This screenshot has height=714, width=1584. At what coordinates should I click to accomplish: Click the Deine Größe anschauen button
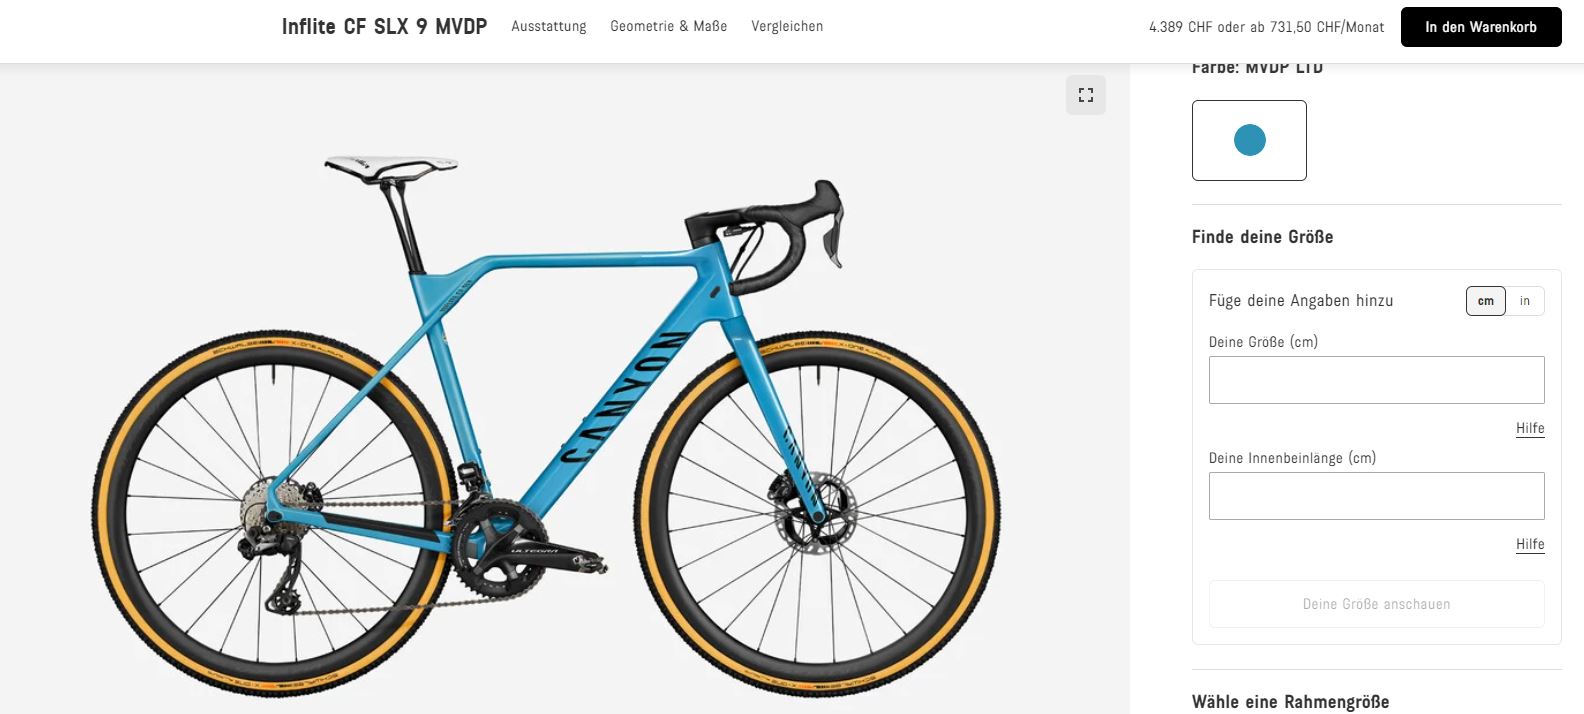coord(1376,604)
